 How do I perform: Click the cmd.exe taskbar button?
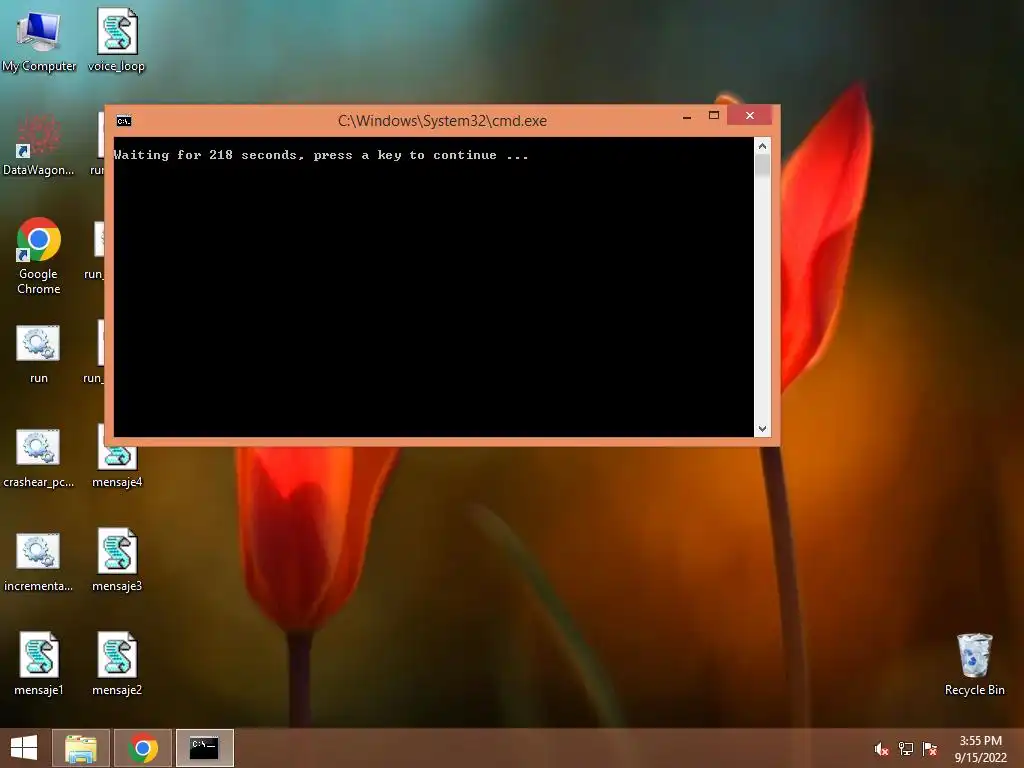[204, 748]
